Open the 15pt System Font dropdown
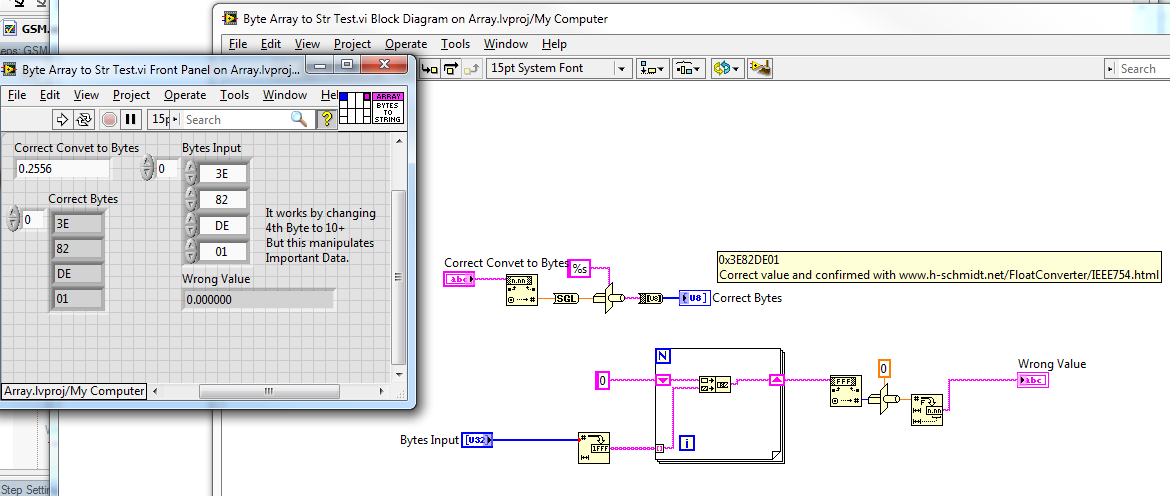Viewport: 1170px width, 496px height. coord(559,68)
